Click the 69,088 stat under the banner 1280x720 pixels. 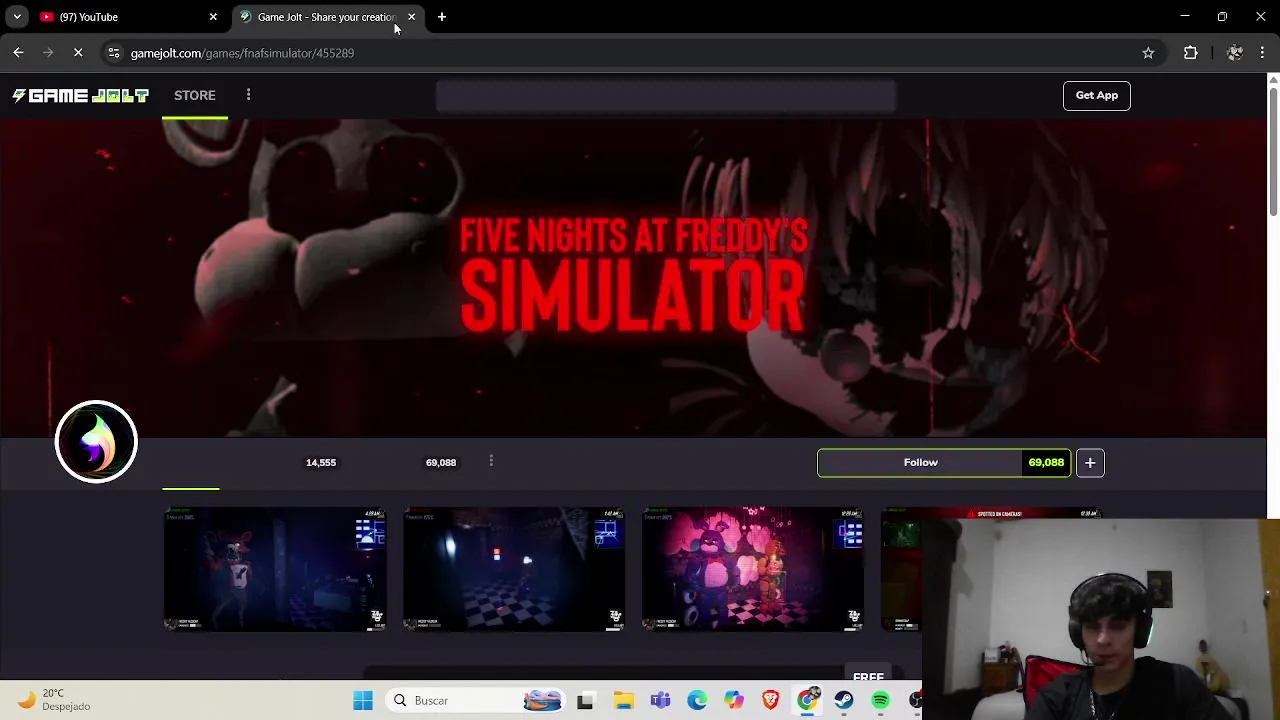[x=441, y=462]
